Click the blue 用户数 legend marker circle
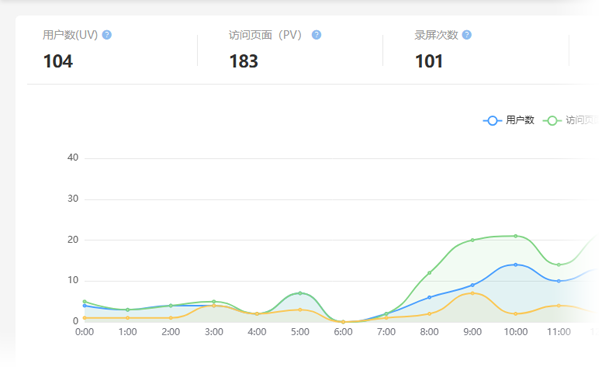Image resolution: width=600 pixels, height=368 pixels. [492, 120]
